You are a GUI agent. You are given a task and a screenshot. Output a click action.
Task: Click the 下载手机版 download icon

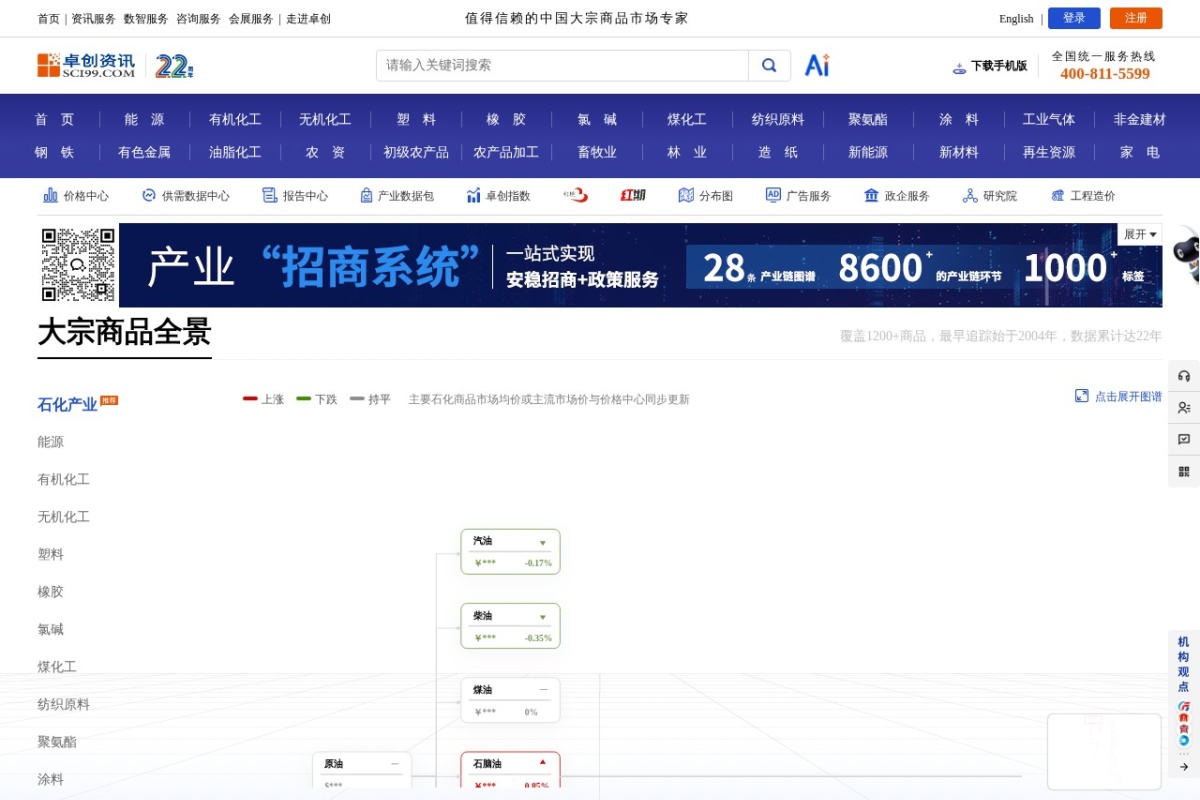(x=959, y=67)
